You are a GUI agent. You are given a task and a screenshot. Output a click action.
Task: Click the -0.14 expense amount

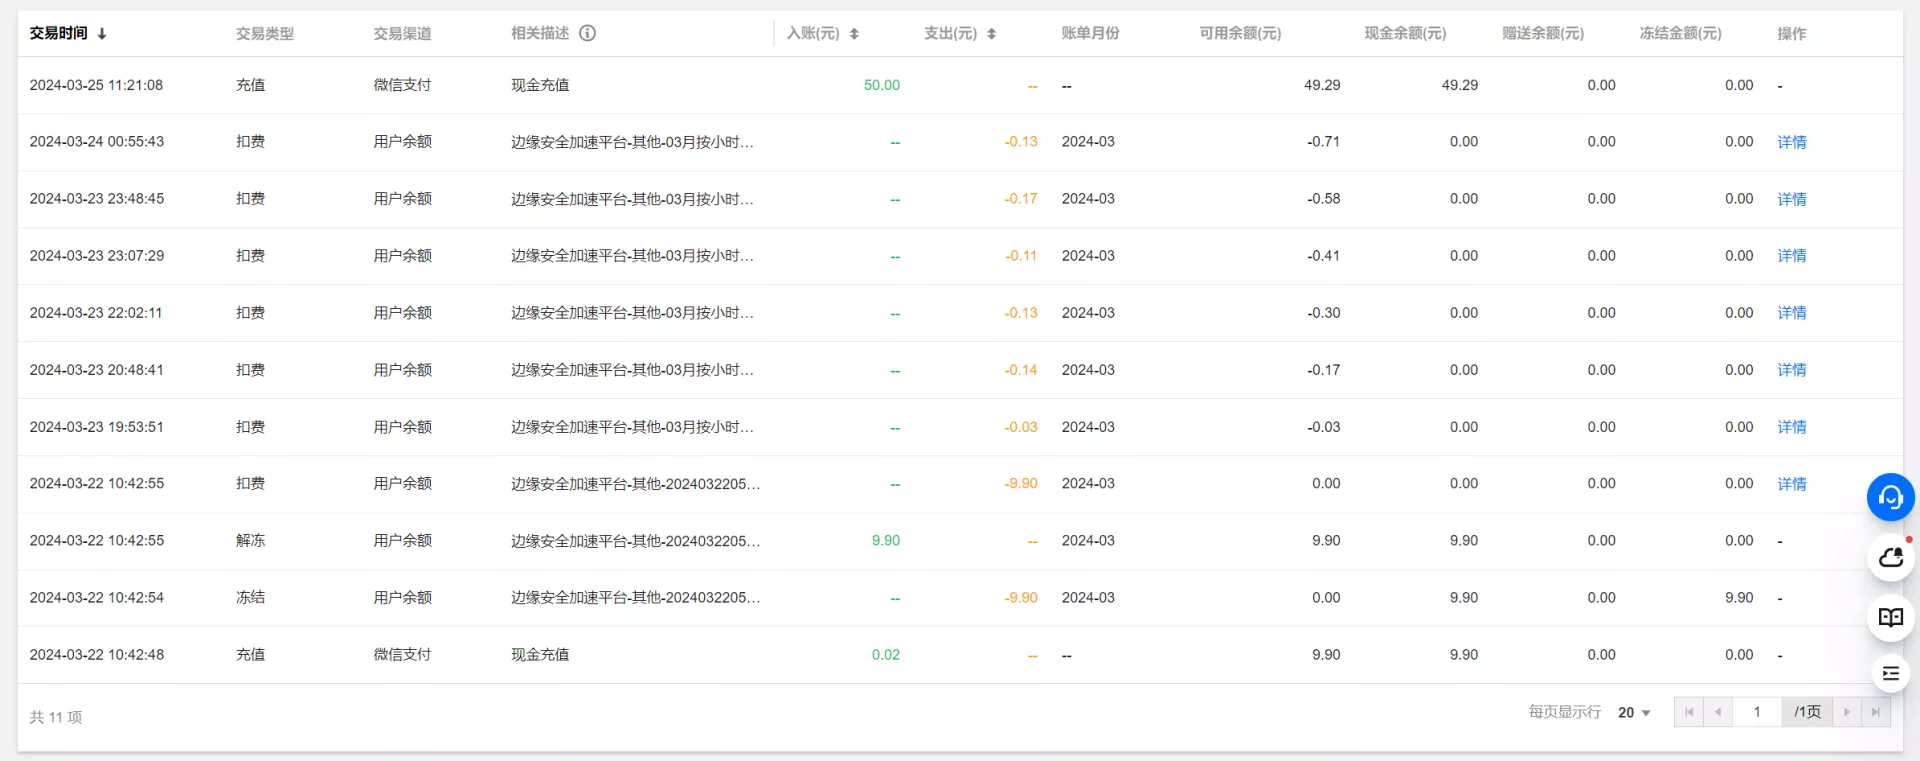tap(1021, 370)
